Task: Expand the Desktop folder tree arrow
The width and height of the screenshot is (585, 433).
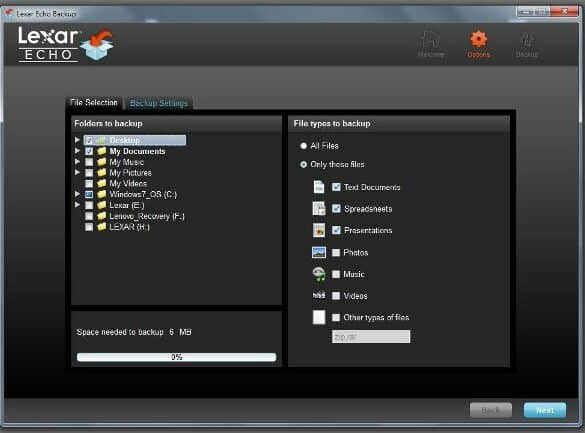Action: point(77,139)
